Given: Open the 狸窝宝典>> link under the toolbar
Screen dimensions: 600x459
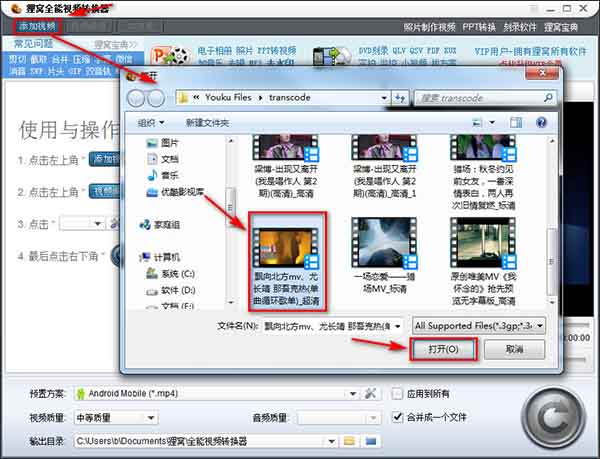Looking at the screenshot, I should (x=115, y=45).
